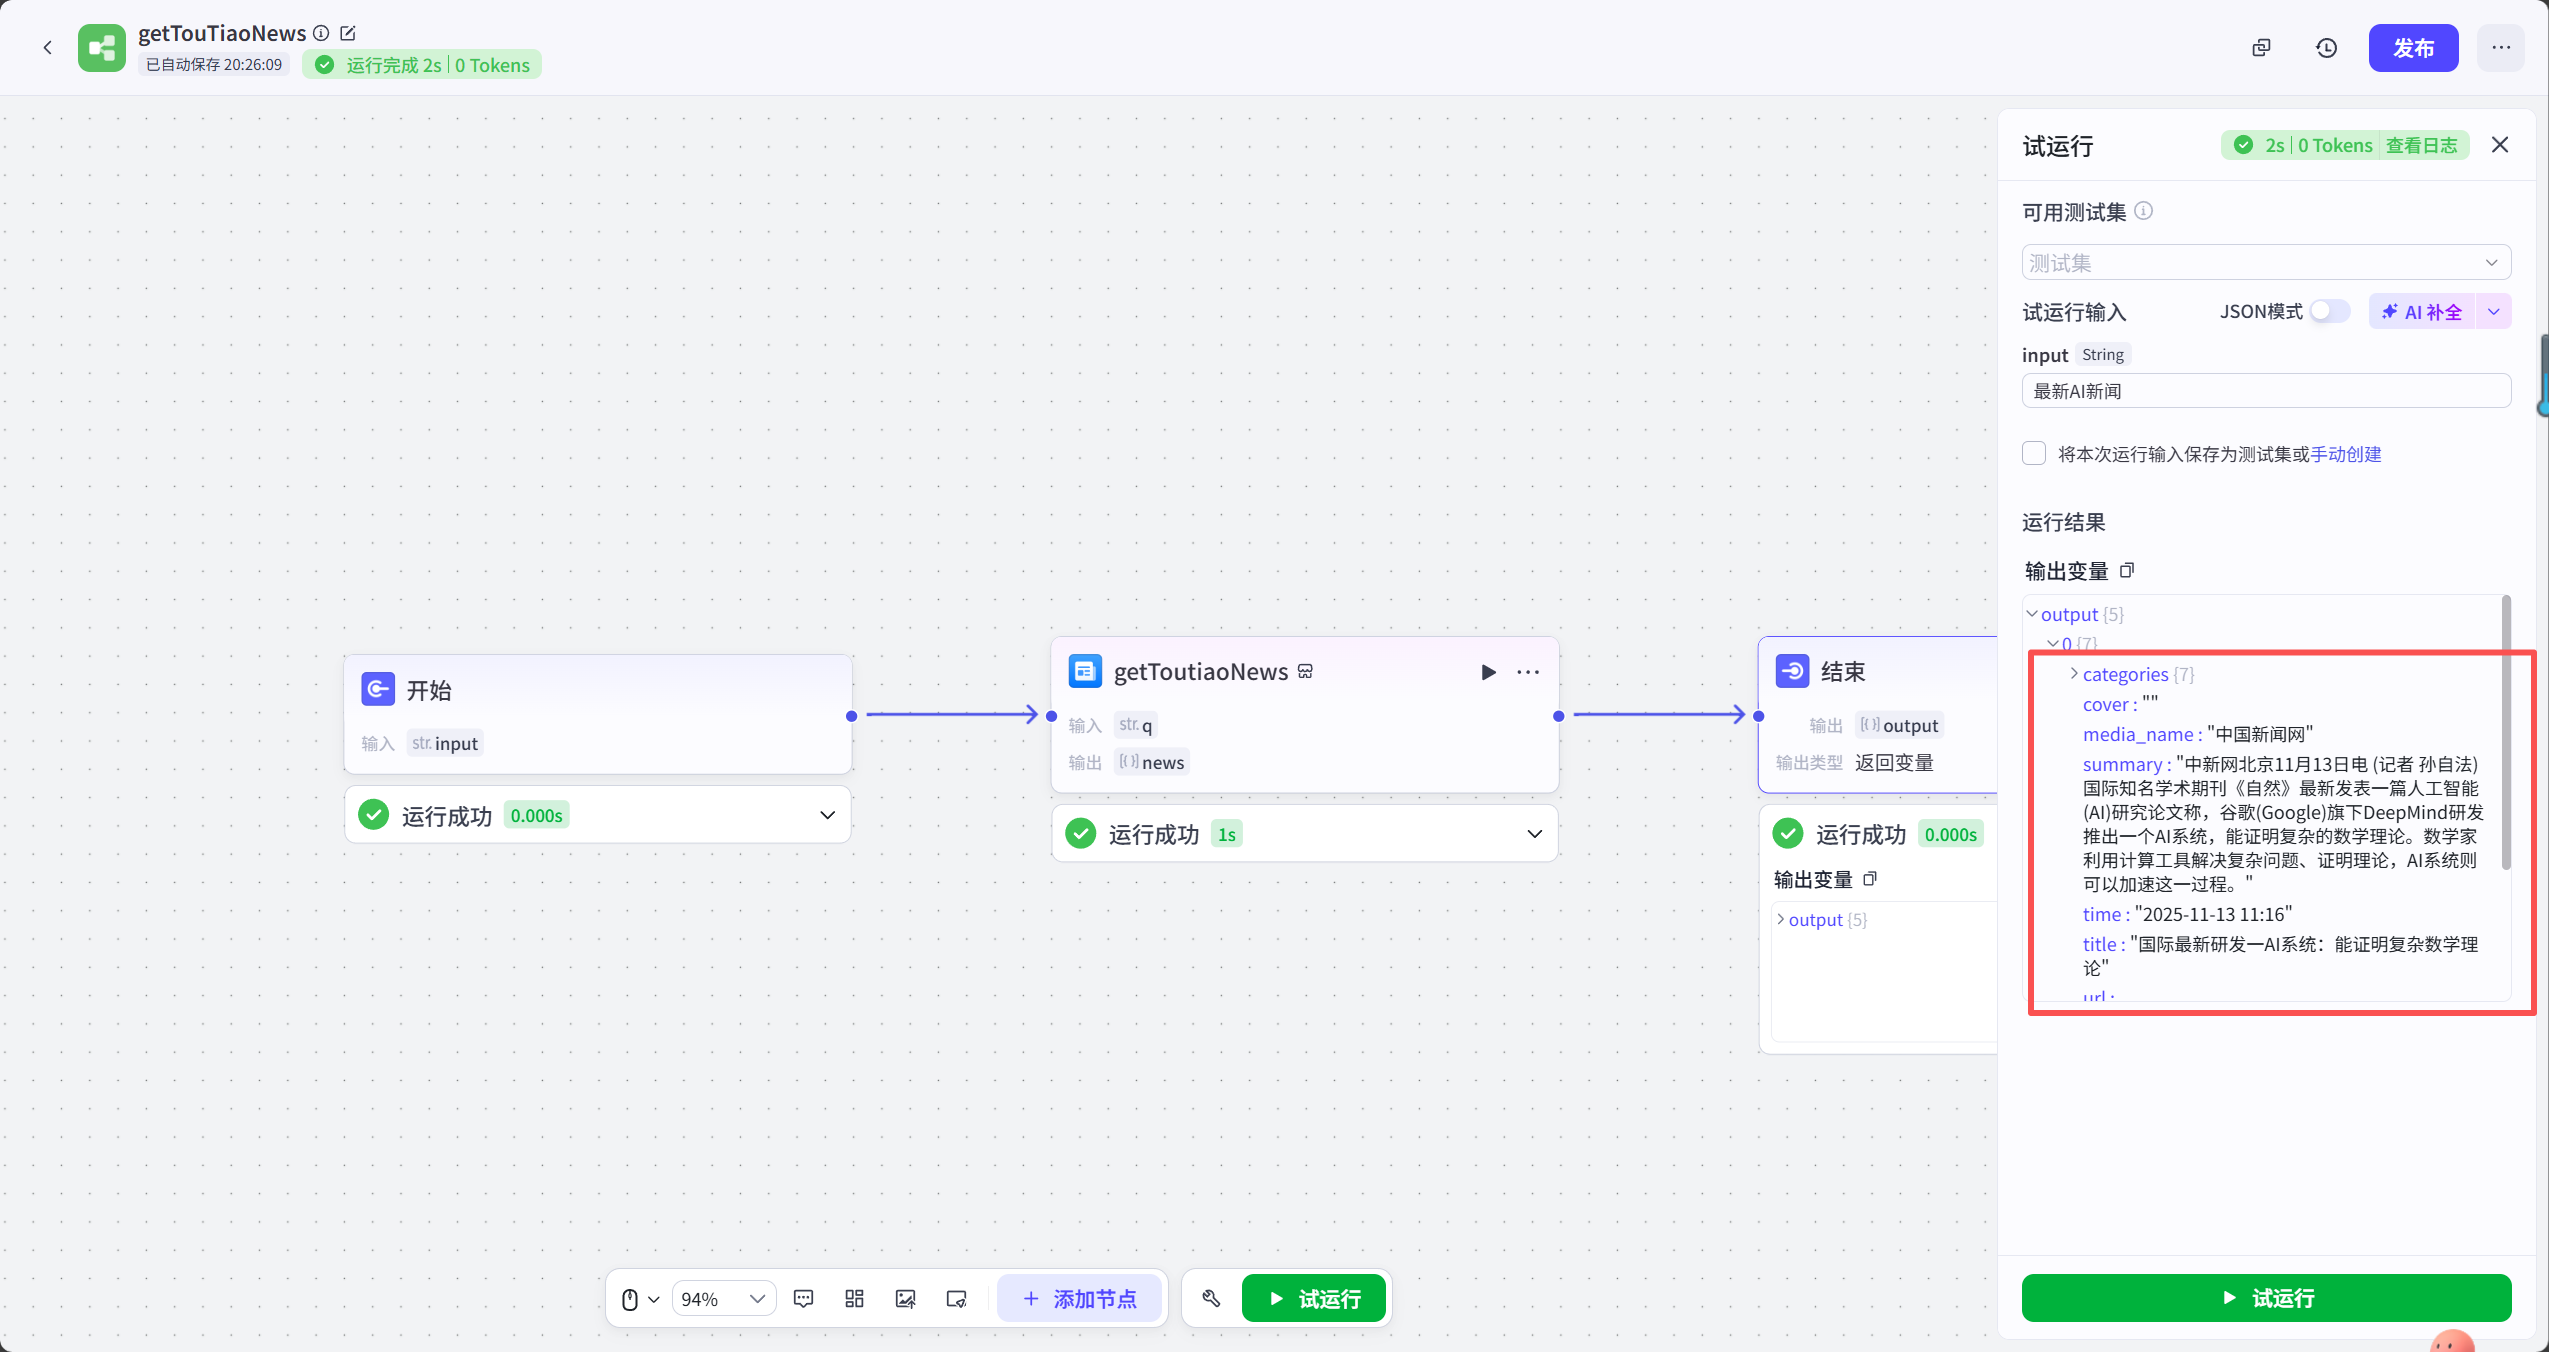Image resolution: width=2549 pixels, height=1352 pixels.
Task: Open the version history clock icon
Action: point(2326,48)
